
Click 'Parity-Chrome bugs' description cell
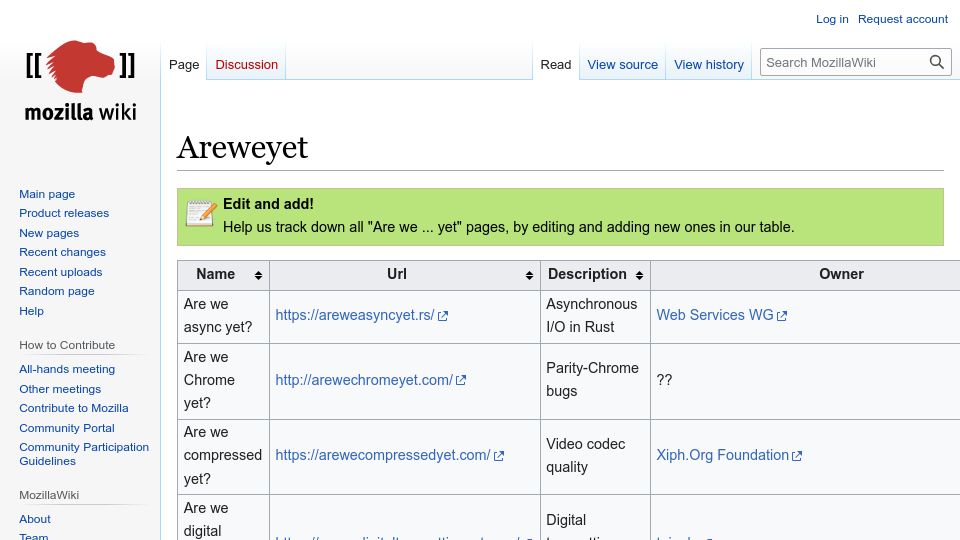pyautogui.click(x=595, y=380)
